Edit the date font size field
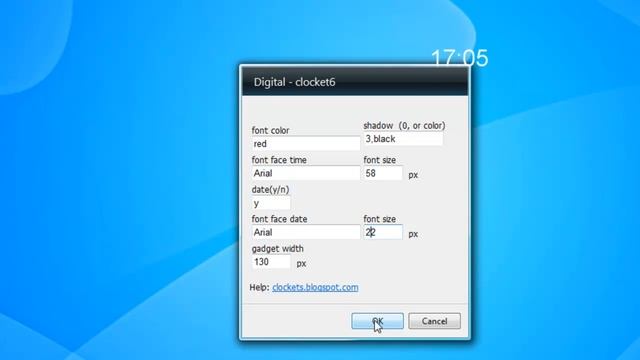 (x=383, y=232)
